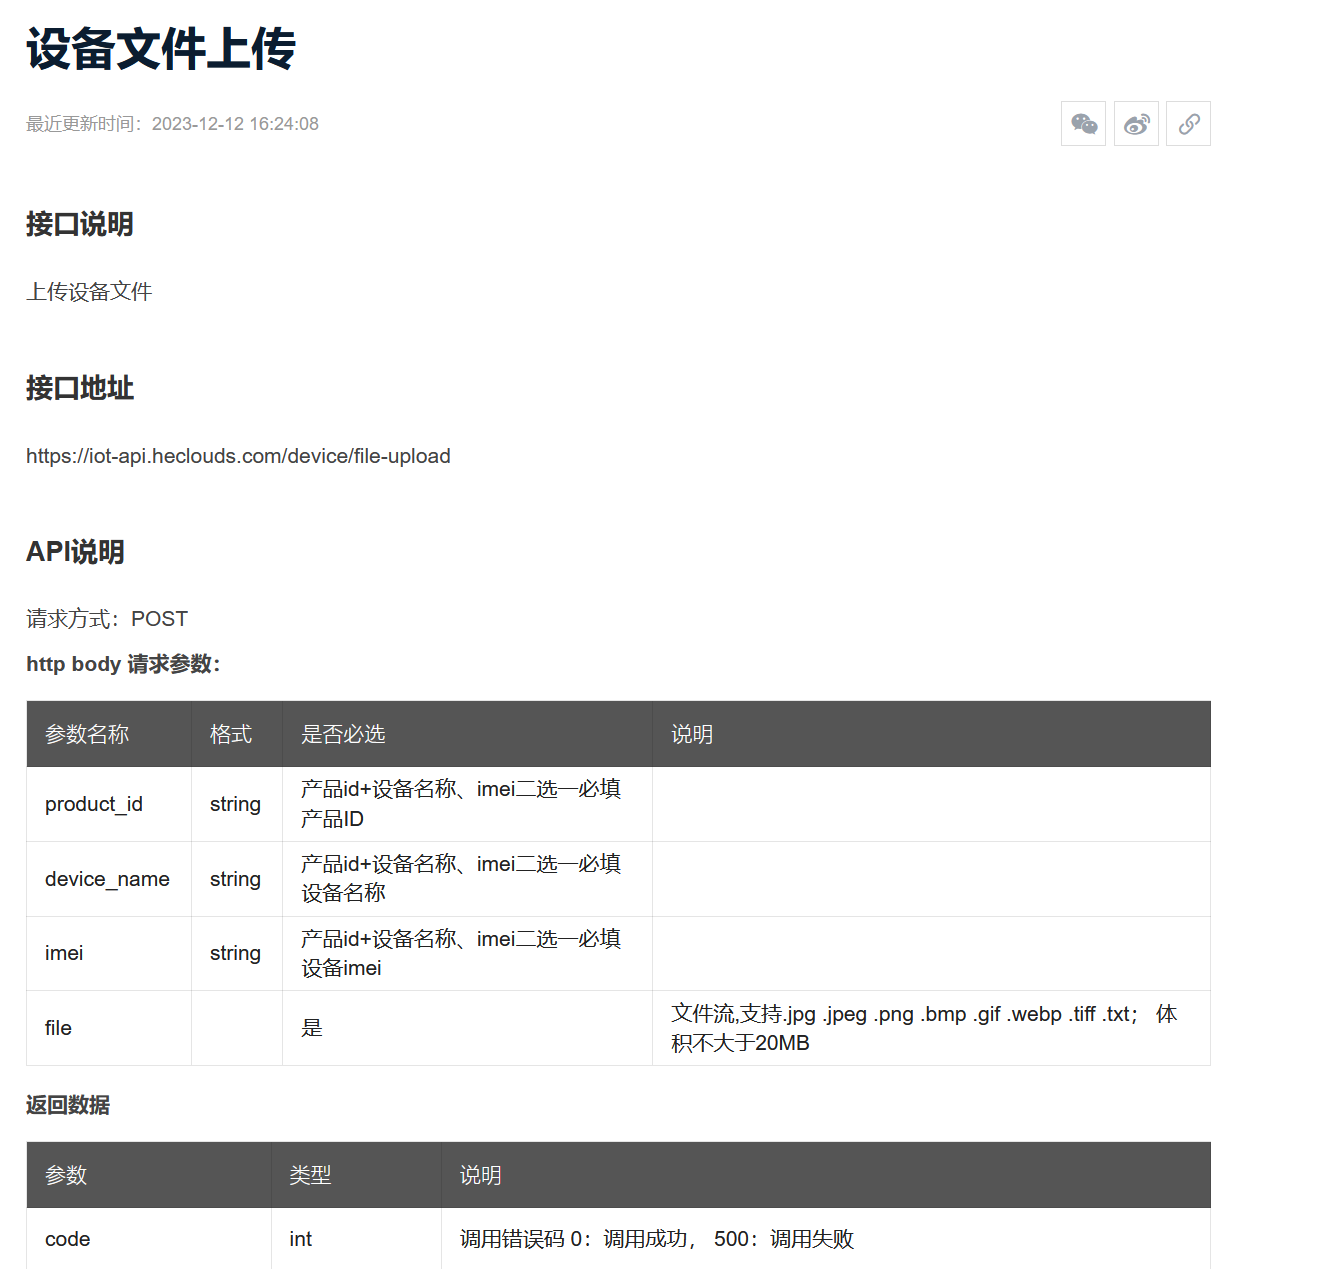The width and height of the screenshot is (1338, 1269).
Task: Click the 上传设备文件 description text
Action: tap(89, 292)
